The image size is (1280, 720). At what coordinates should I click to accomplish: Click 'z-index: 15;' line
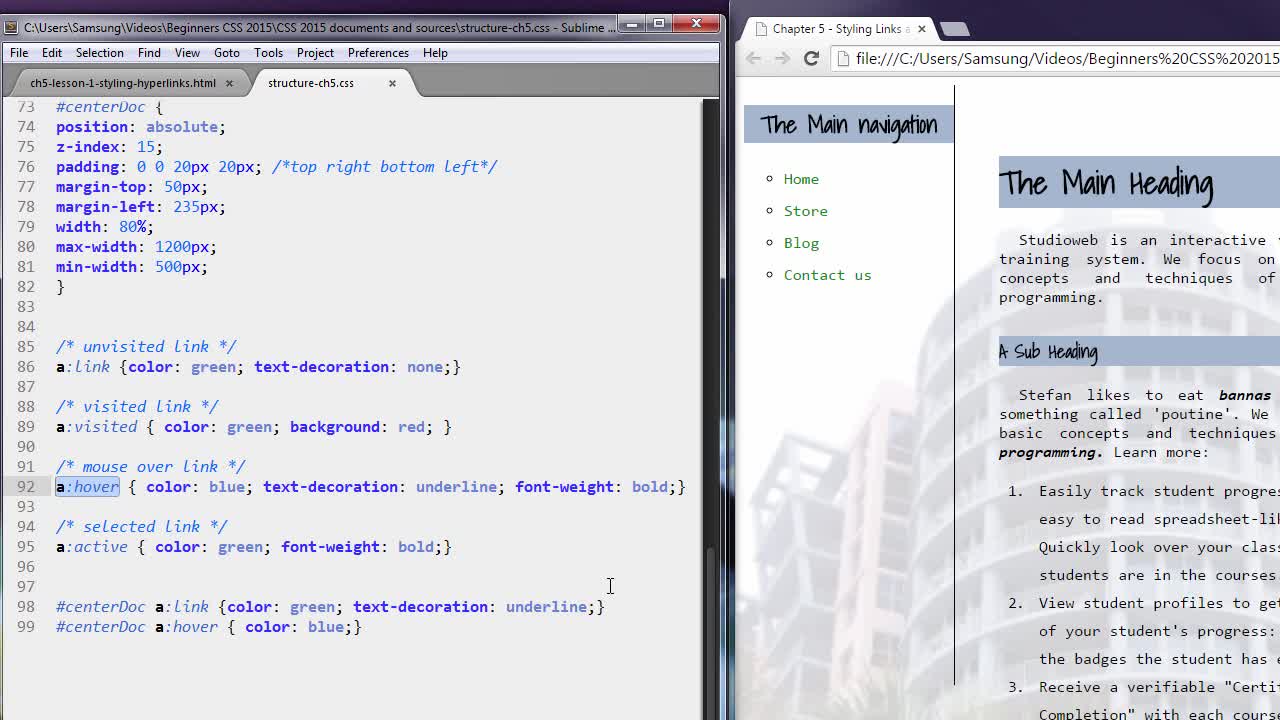[109, 147]
